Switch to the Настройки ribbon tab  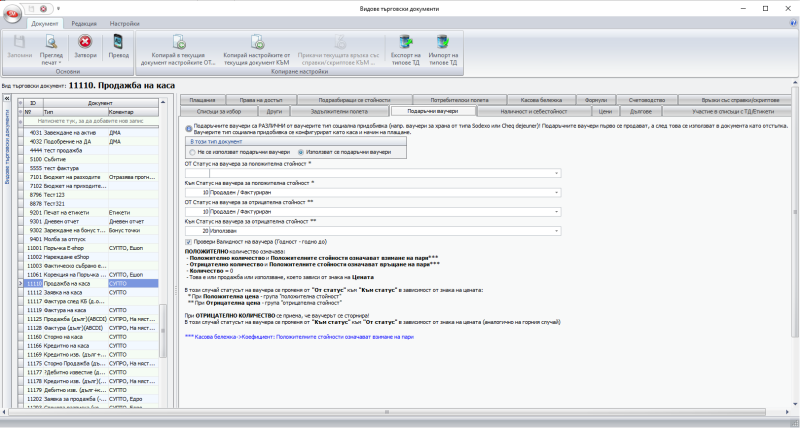click(124, 23)
